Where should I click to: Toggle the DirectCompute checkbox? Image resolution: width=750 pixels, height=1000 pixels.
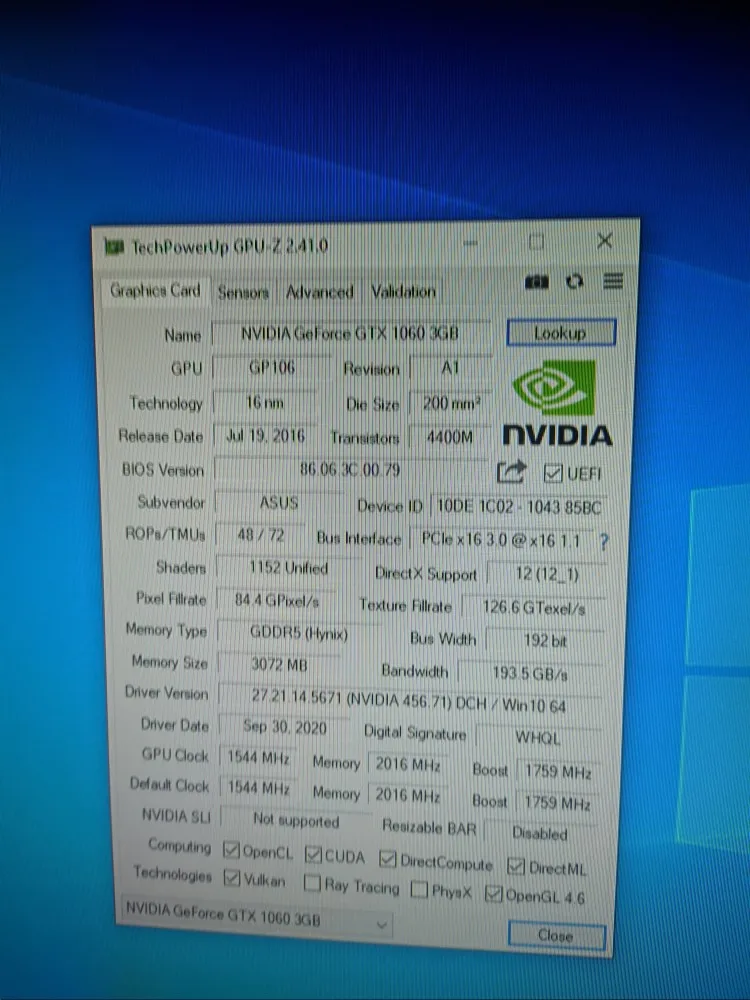(387, 859)
